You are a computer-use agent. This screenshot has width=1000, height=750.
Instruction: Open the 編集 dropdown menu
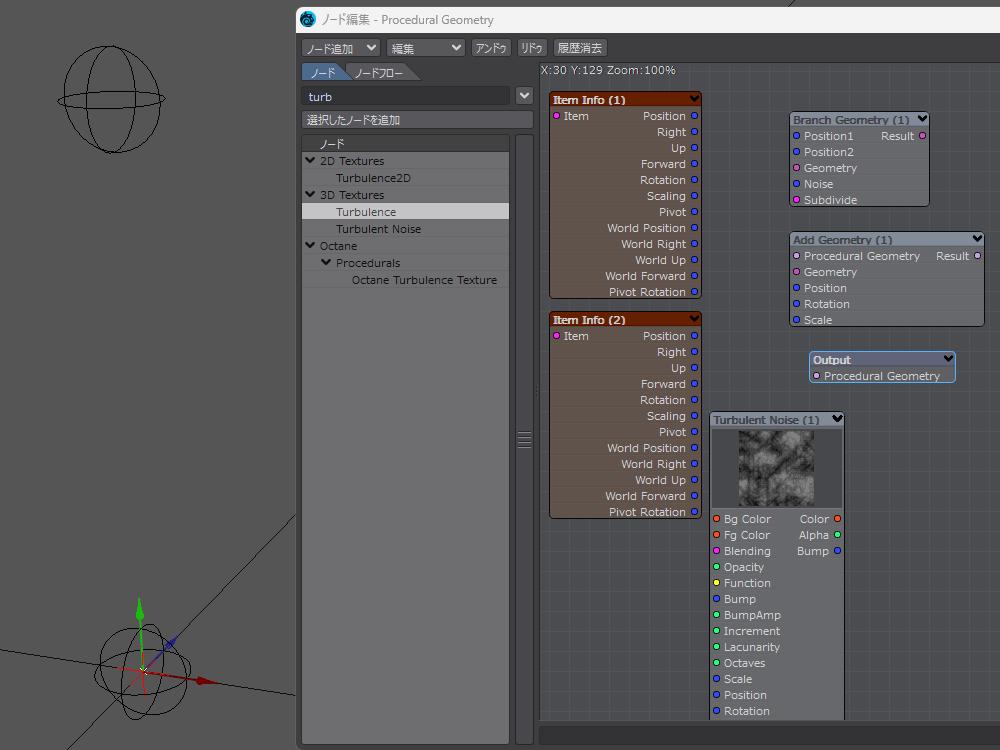click(426, 48)
